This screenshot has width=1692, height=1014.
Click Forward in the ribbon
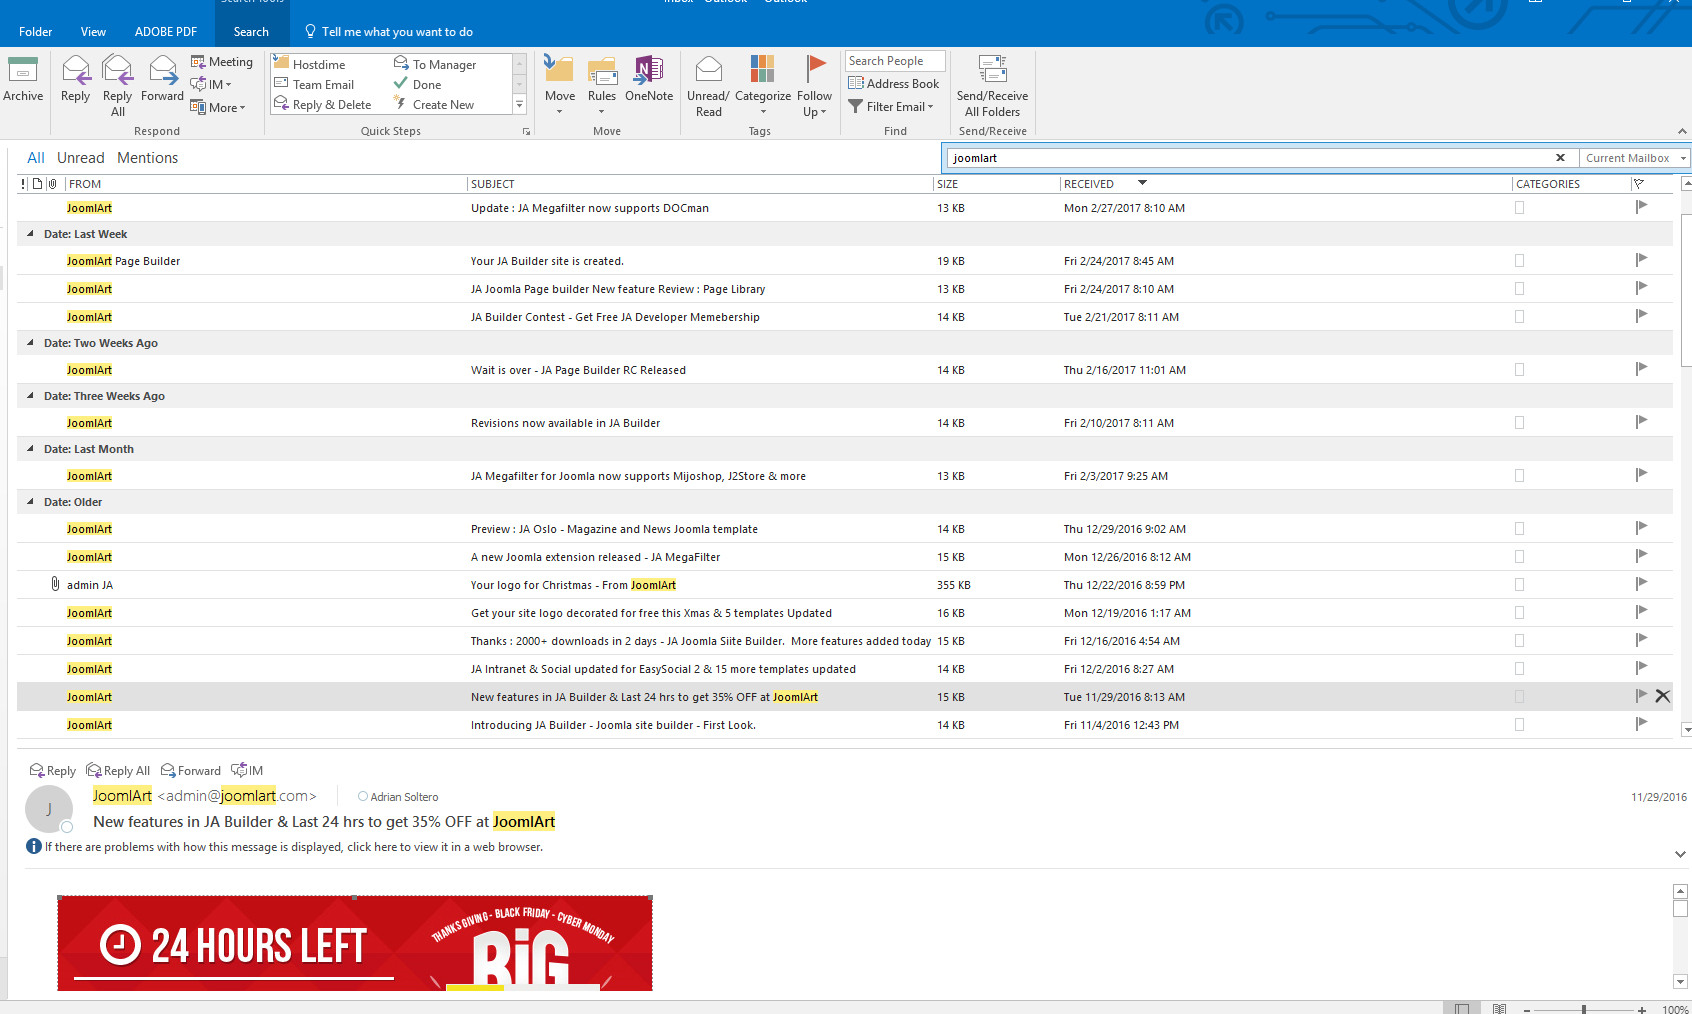pos(162,80)
